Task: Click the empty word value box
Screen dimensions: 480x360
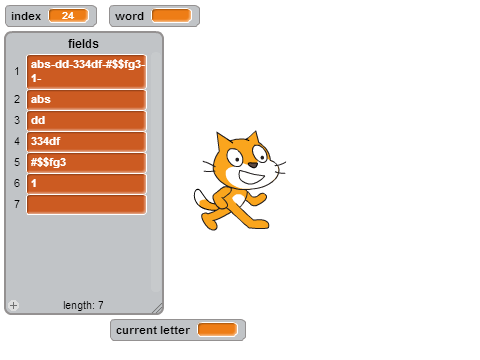Action: 172,16
